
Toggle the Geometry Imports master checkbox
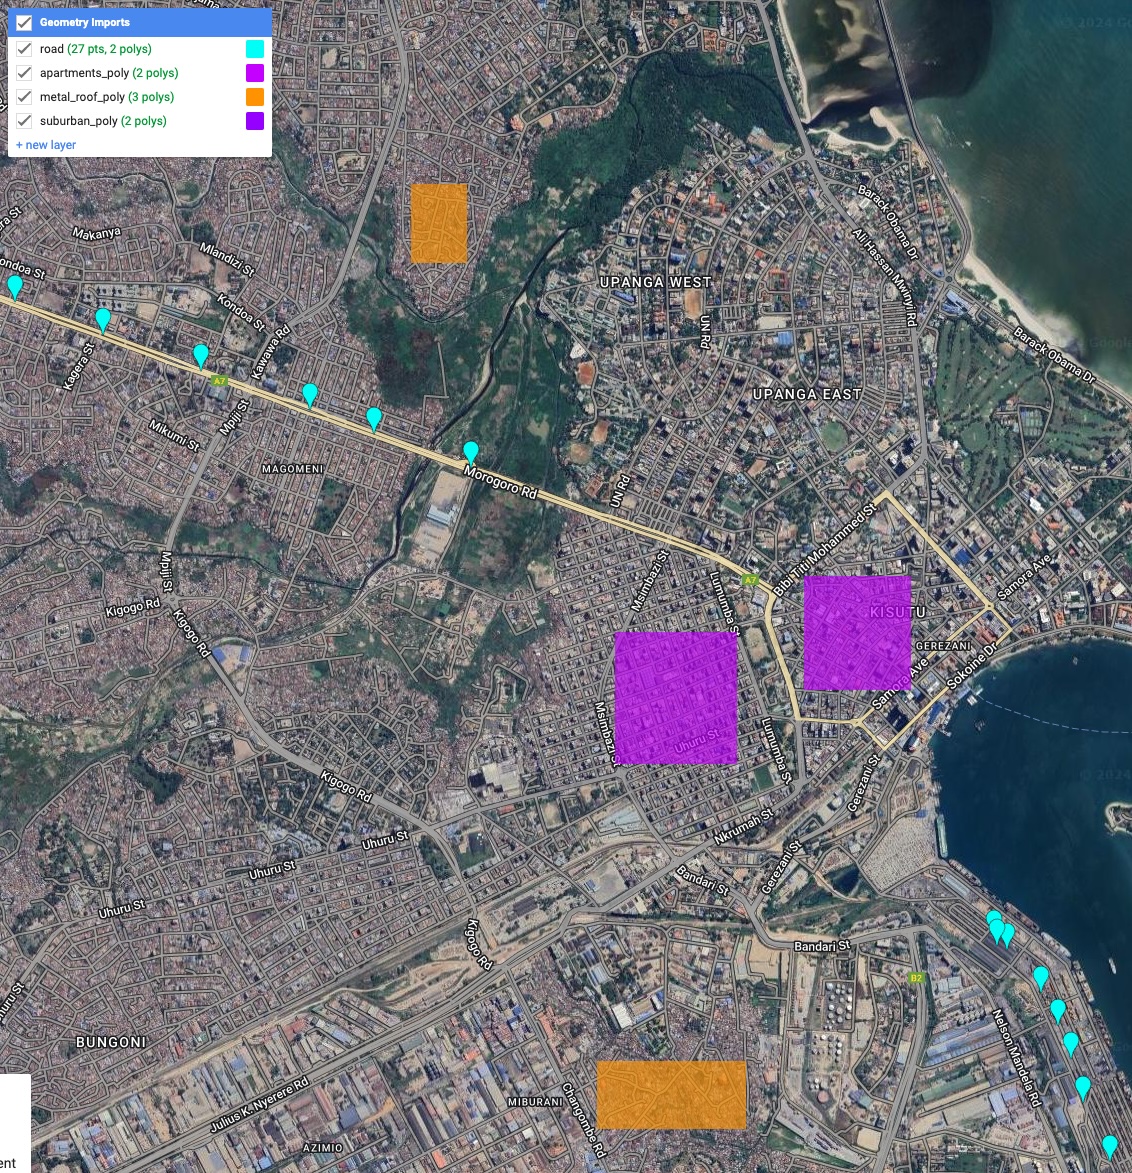click(x=24, y=22)
